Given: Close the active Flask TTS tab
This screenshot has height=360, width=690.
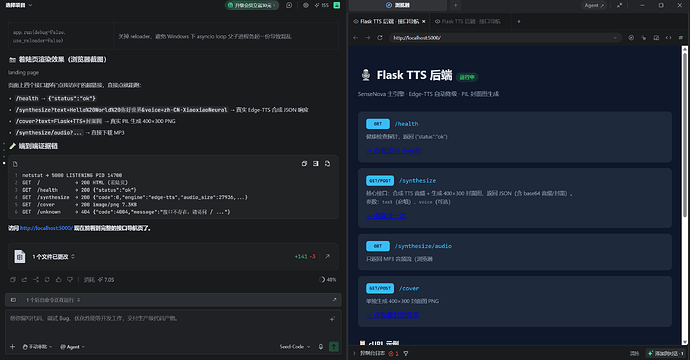Looking at the screenshot, I should tap(424, 21).
